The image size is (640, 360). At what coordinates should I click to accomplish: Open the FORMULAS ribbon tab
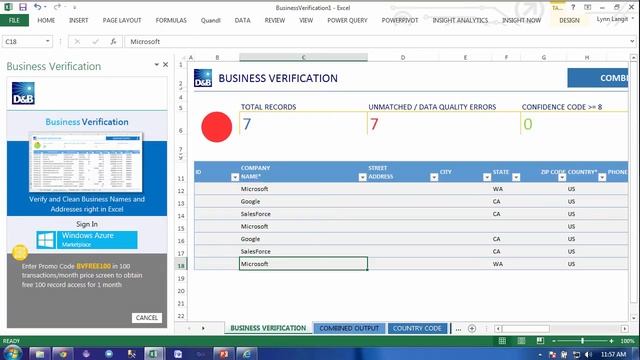[x=171, y=20]
